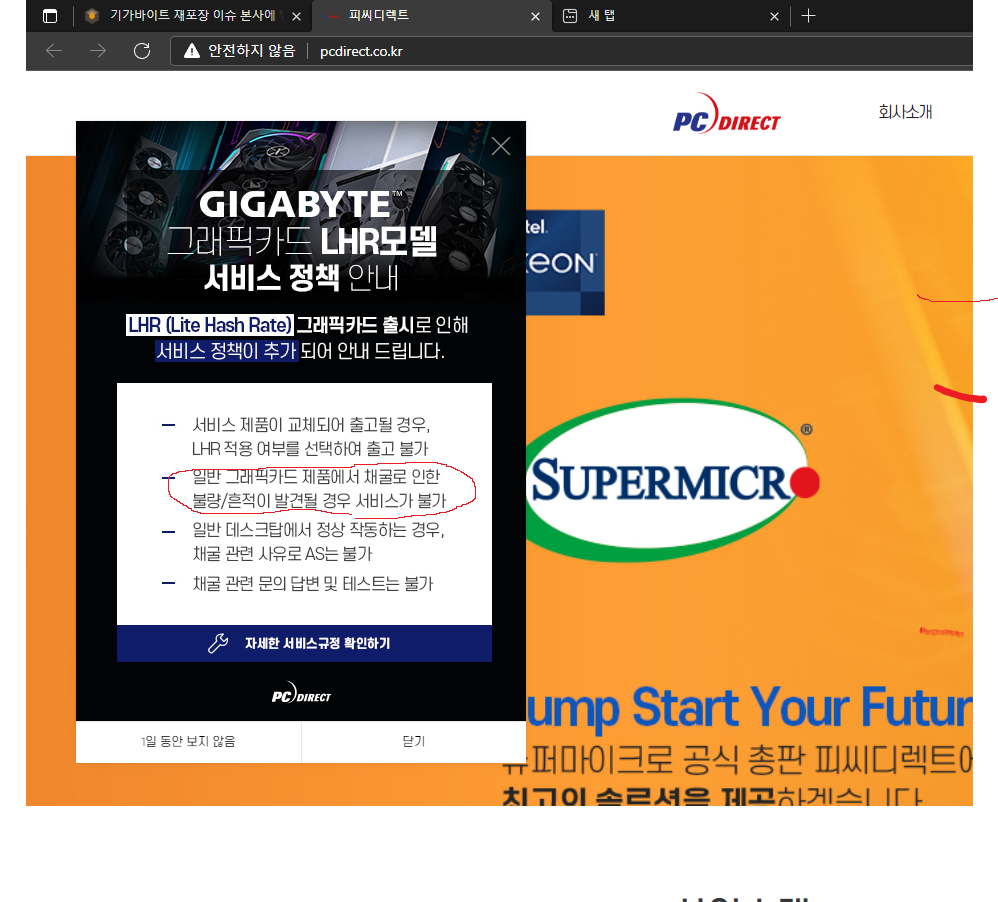Open the 회사소개 menu

point(904,112)
